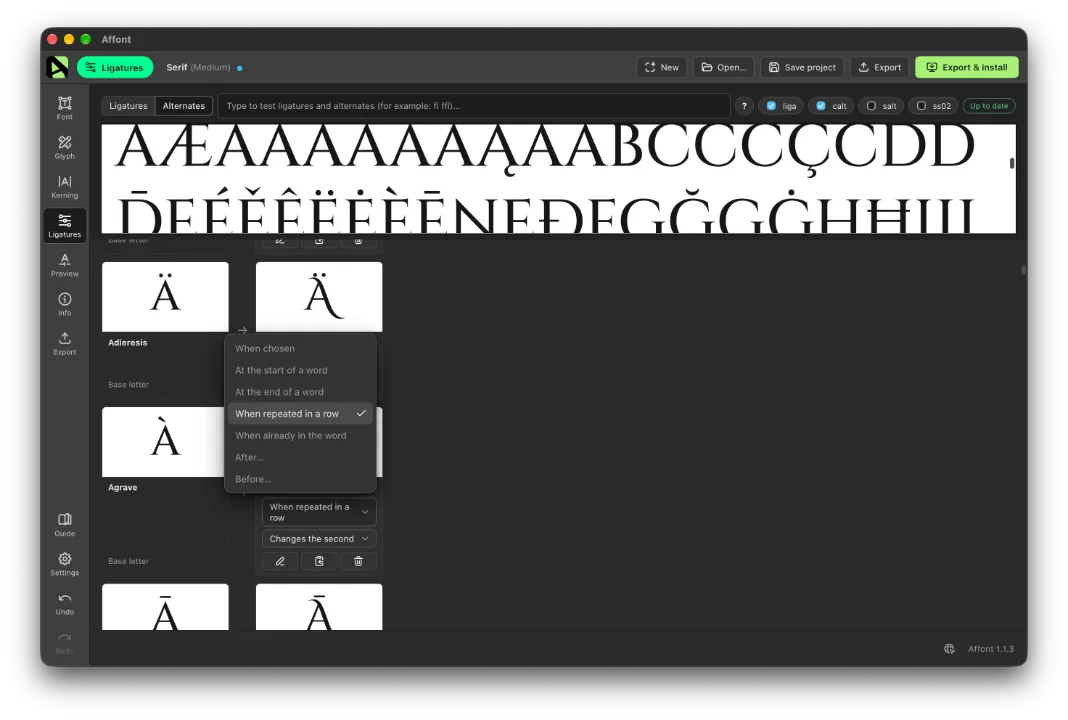The image size is (1068, 720).
Task: Focus the ligature test text field
Action: (x=473, y=106)
